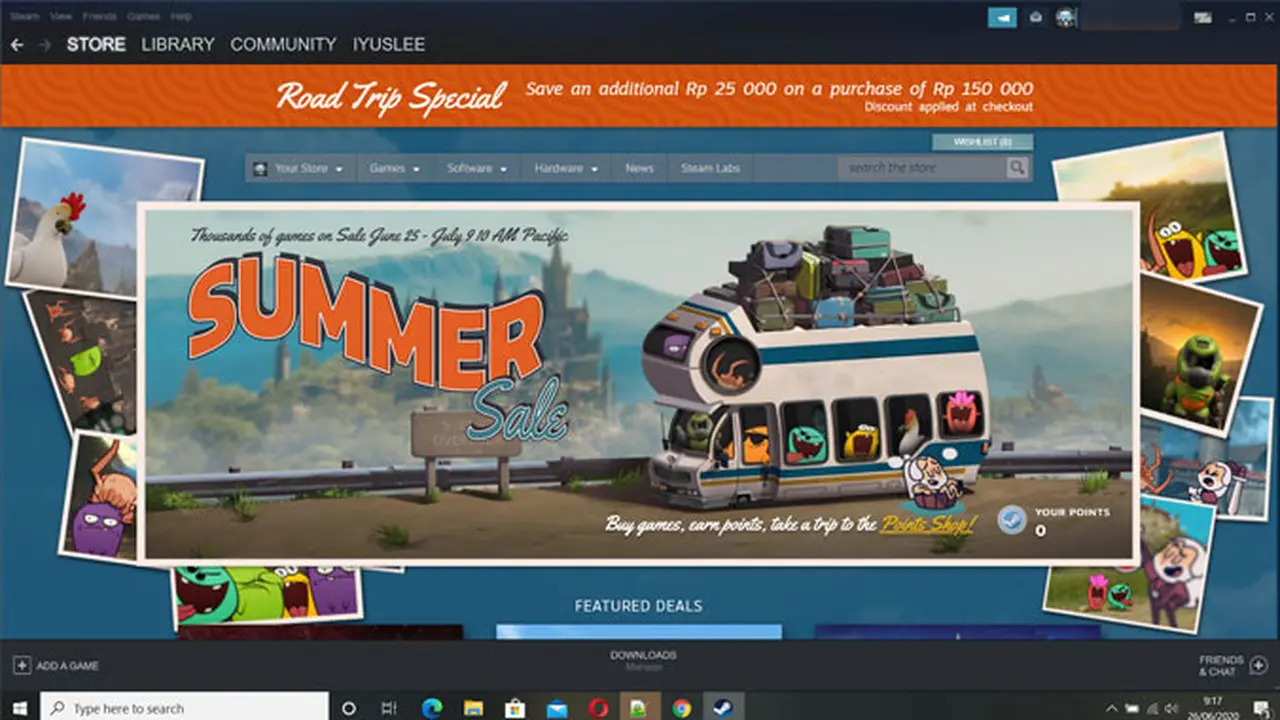Click the Windows taskbar search box

pyautogui.click(x=184, y=708)
